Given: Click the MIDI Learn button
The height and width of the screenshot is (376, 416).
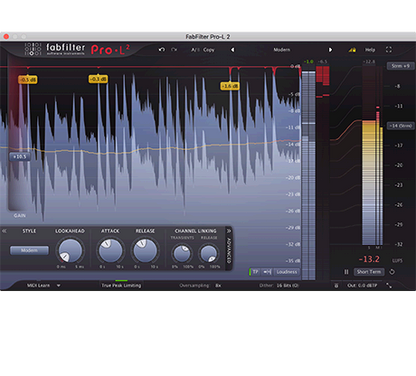Looking at the screenshot, I should click(x=38, y=285).
